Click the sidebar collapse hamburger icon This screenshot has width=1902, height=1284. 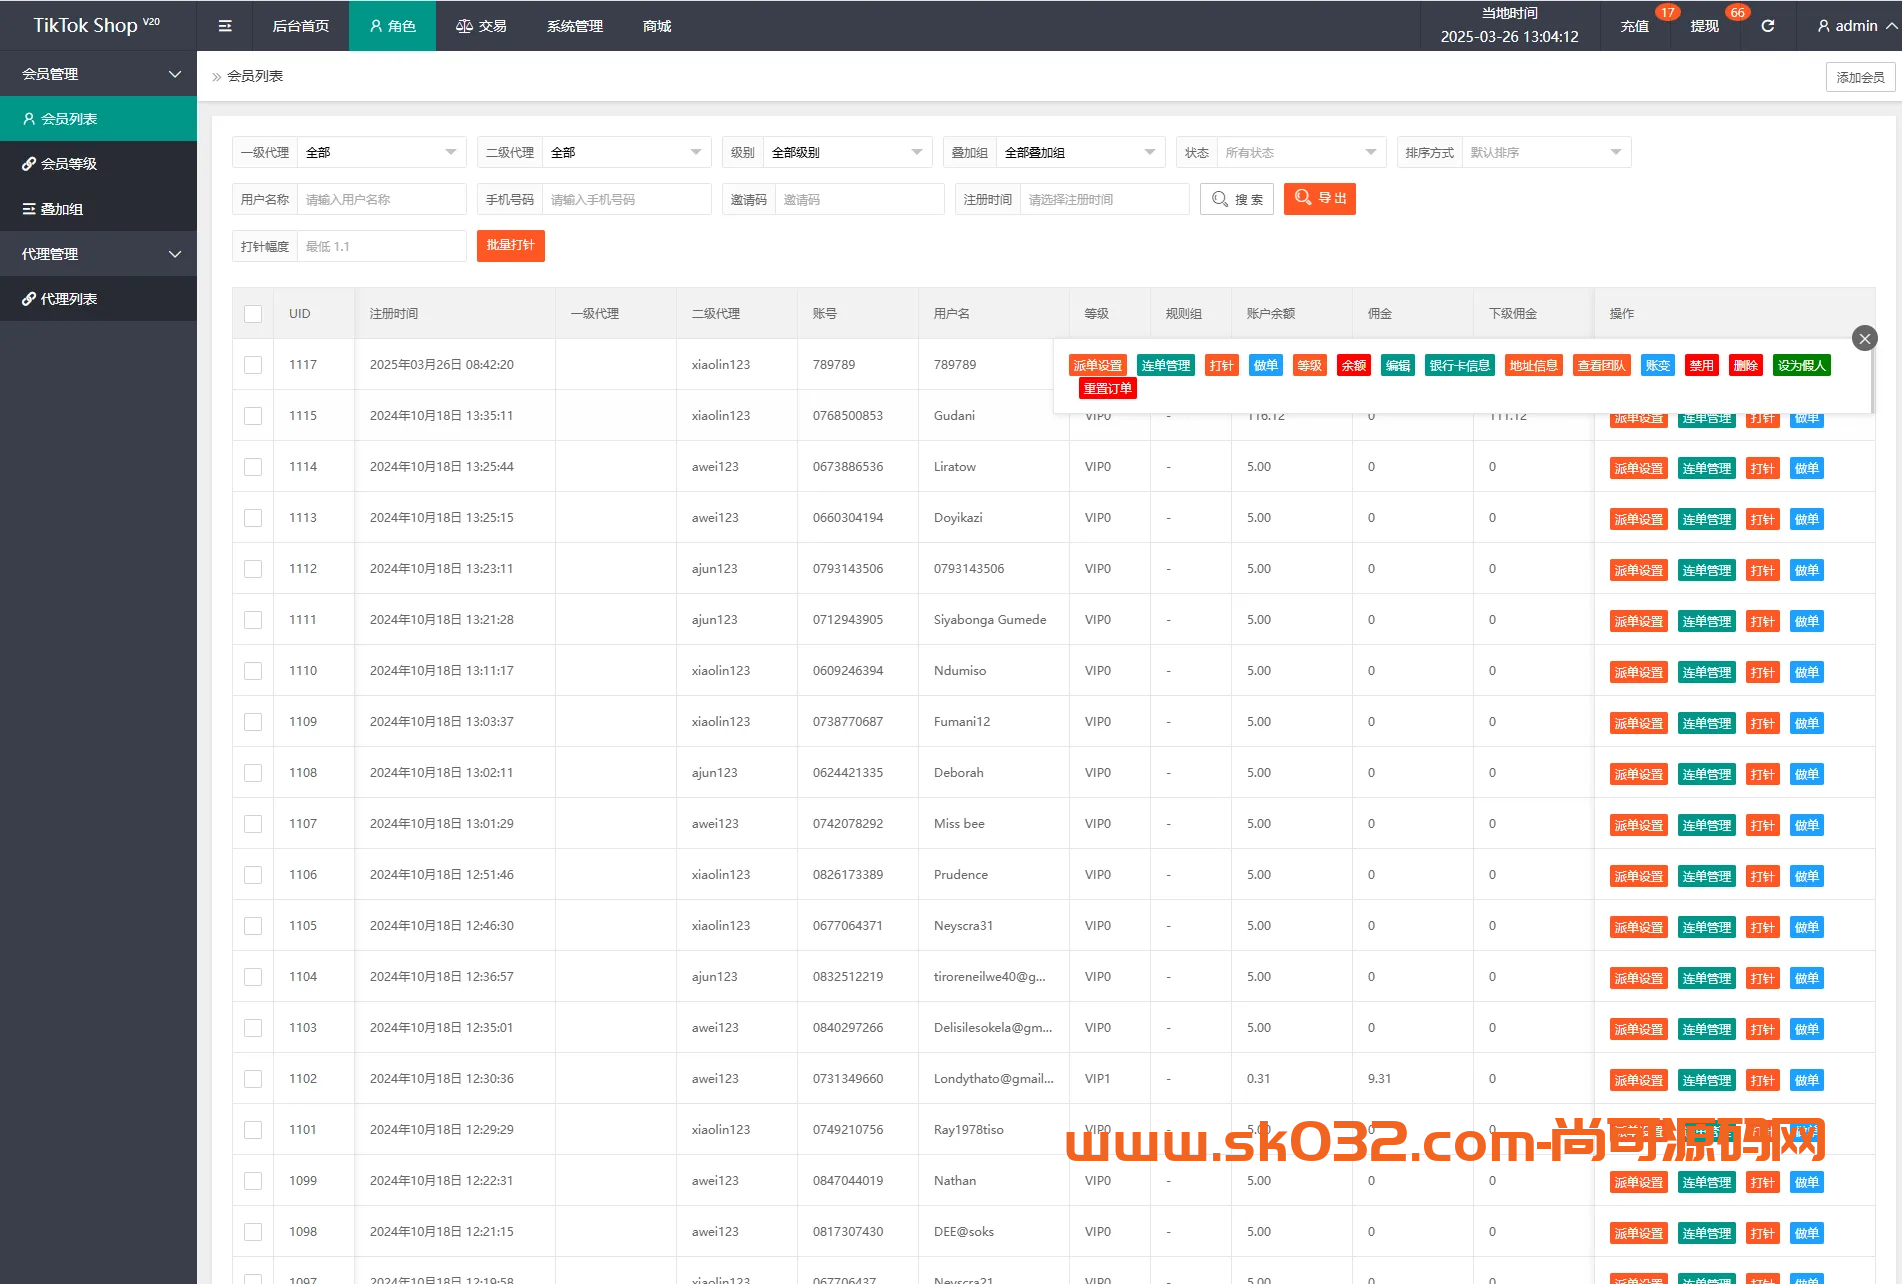pyautogui.click(x=225, y=26)
